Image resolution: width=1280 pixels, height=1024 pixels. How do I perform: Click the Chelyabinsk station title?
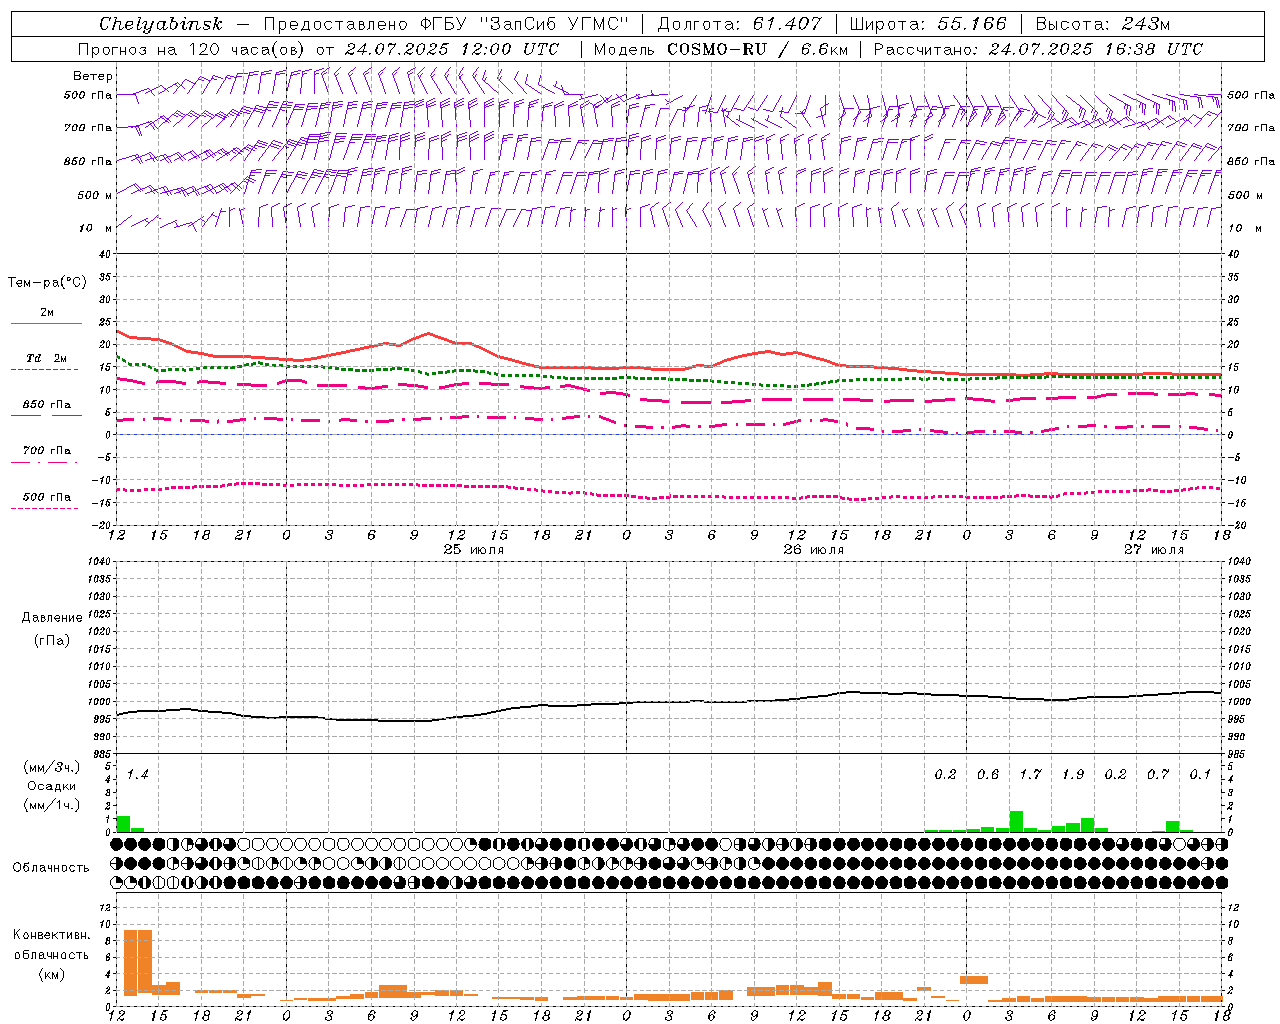pyautogui.click(x=161, y=24)
